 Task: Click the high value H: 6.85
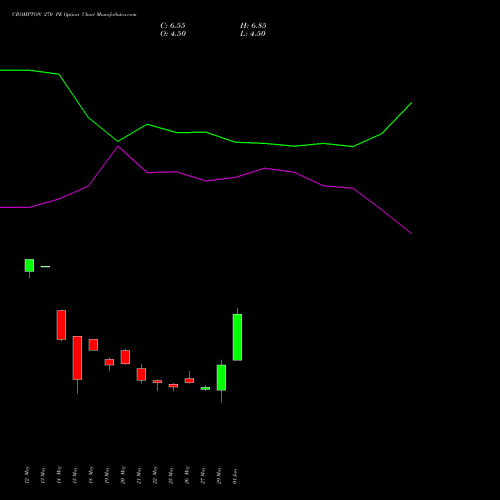tap(253, 26)
